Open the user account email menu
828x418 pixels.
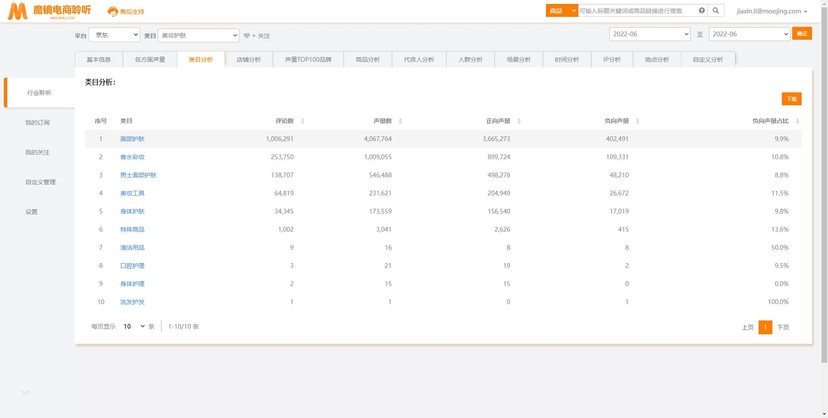coord(771,11)
